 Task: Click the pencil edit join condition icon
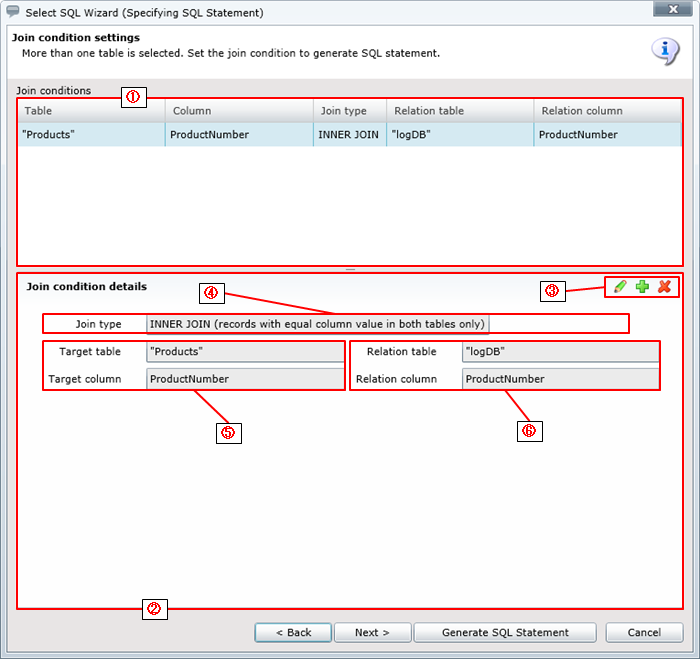click(x=620, y=287)
